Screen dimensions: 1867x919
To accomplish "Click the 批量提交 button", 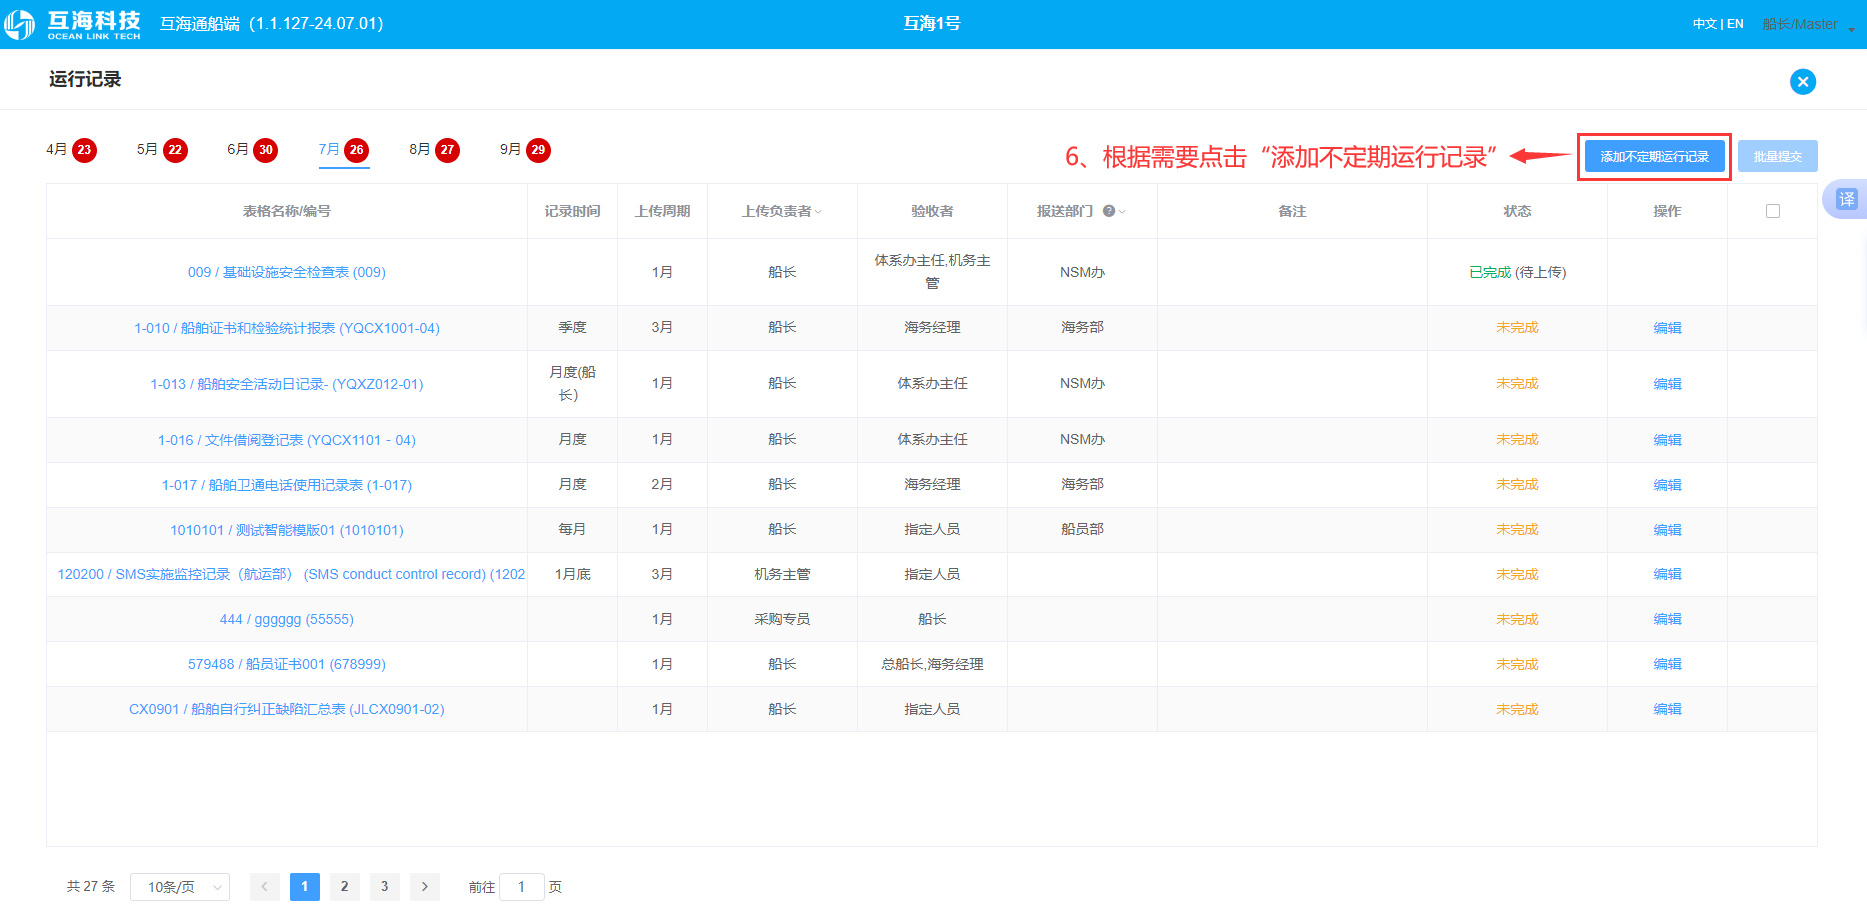I will pos(1777,157).
